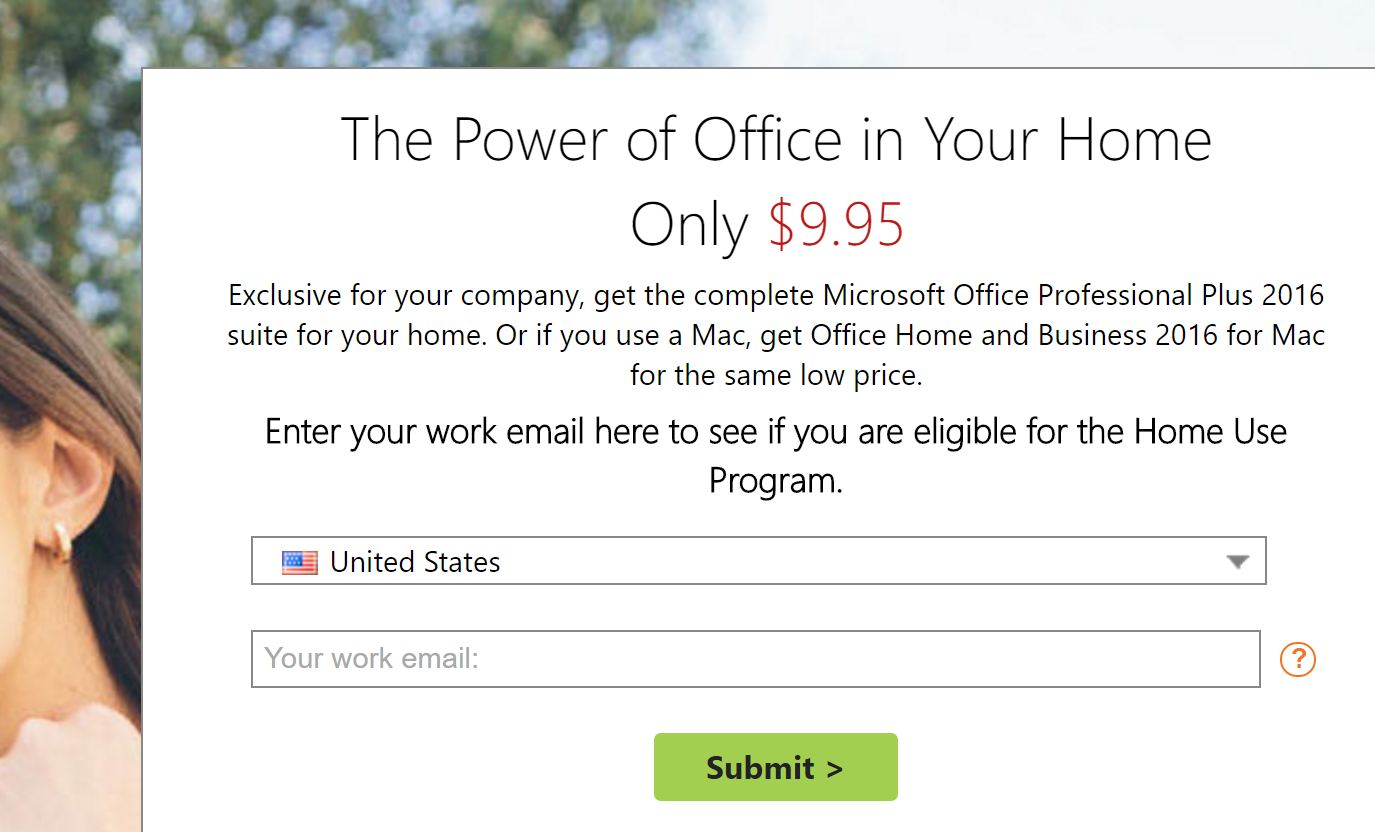The width and height of the screenshot is (1375, 832).
Task: Click the orange question mark help icon
Action: (1298, 659)
